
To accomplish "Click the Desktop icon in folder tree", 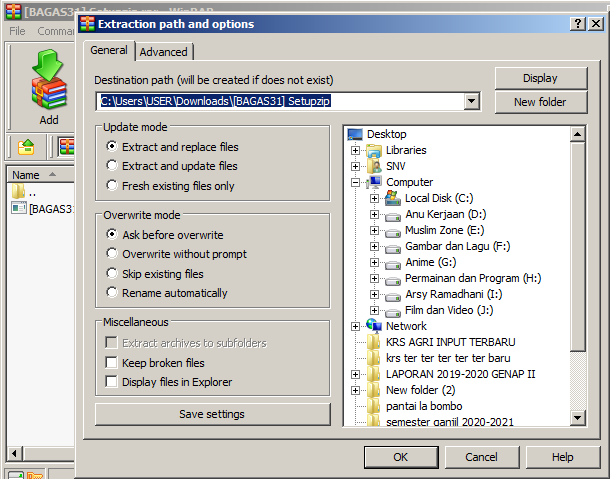I will (355, 134).
